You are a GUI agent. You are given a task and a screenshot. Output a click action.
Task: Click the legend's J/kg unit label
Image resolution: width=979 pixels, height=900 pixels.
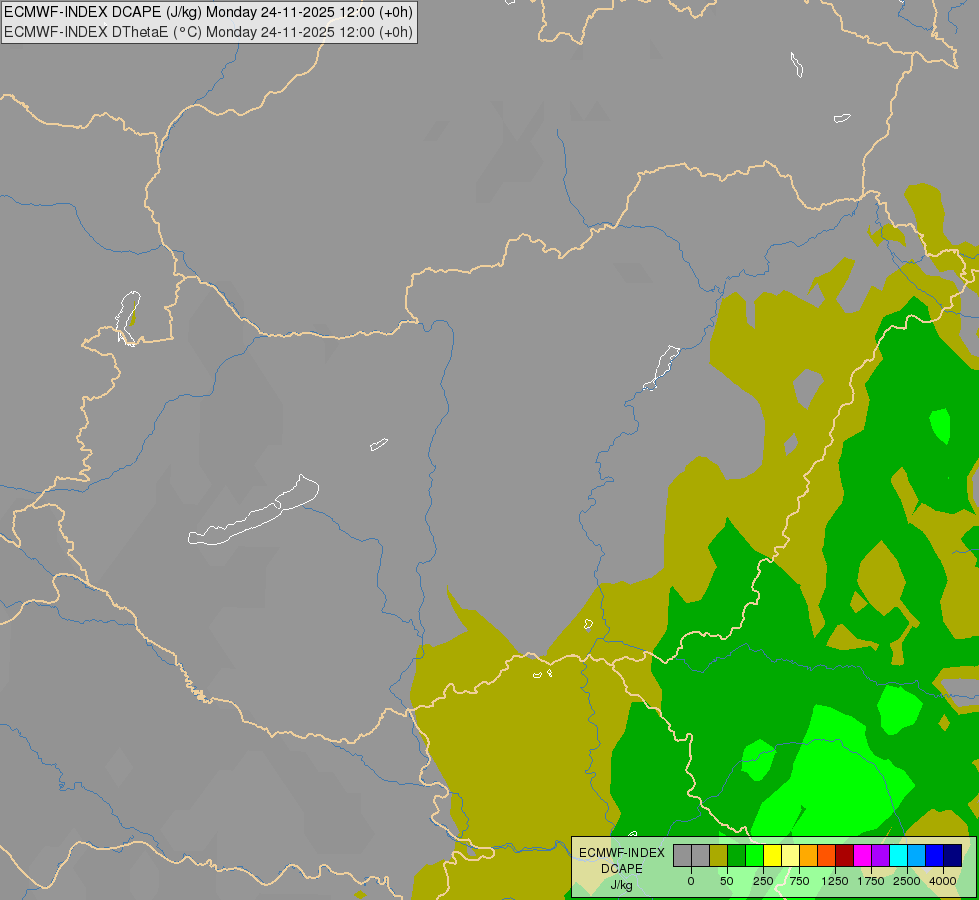tap(621, 885)
